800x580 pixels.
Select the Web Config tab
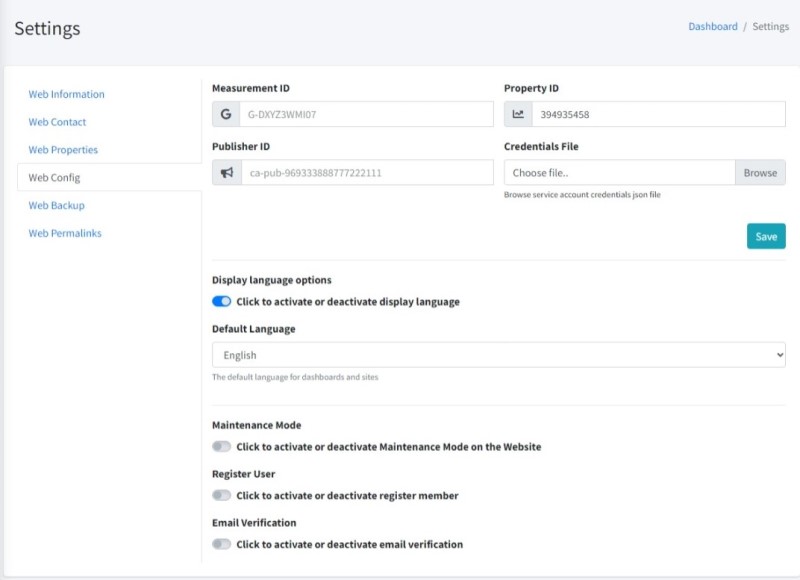(x=55, y=178)
